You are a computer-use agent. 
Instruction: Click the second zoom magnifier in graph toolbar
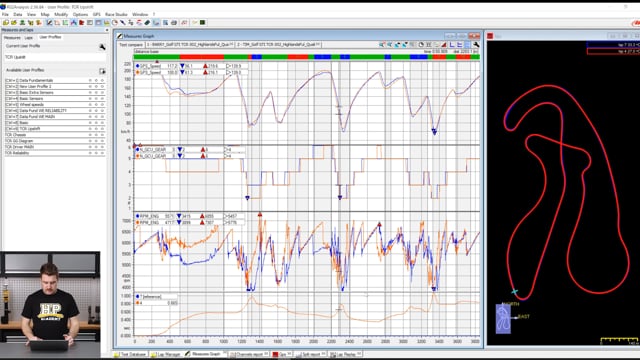point(389,44)
